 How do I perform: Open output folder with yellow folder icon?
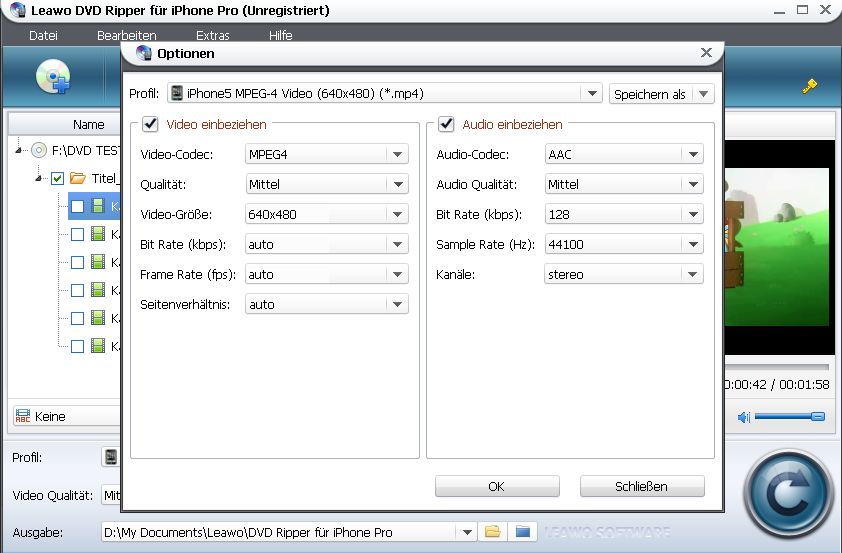(492, 532)
